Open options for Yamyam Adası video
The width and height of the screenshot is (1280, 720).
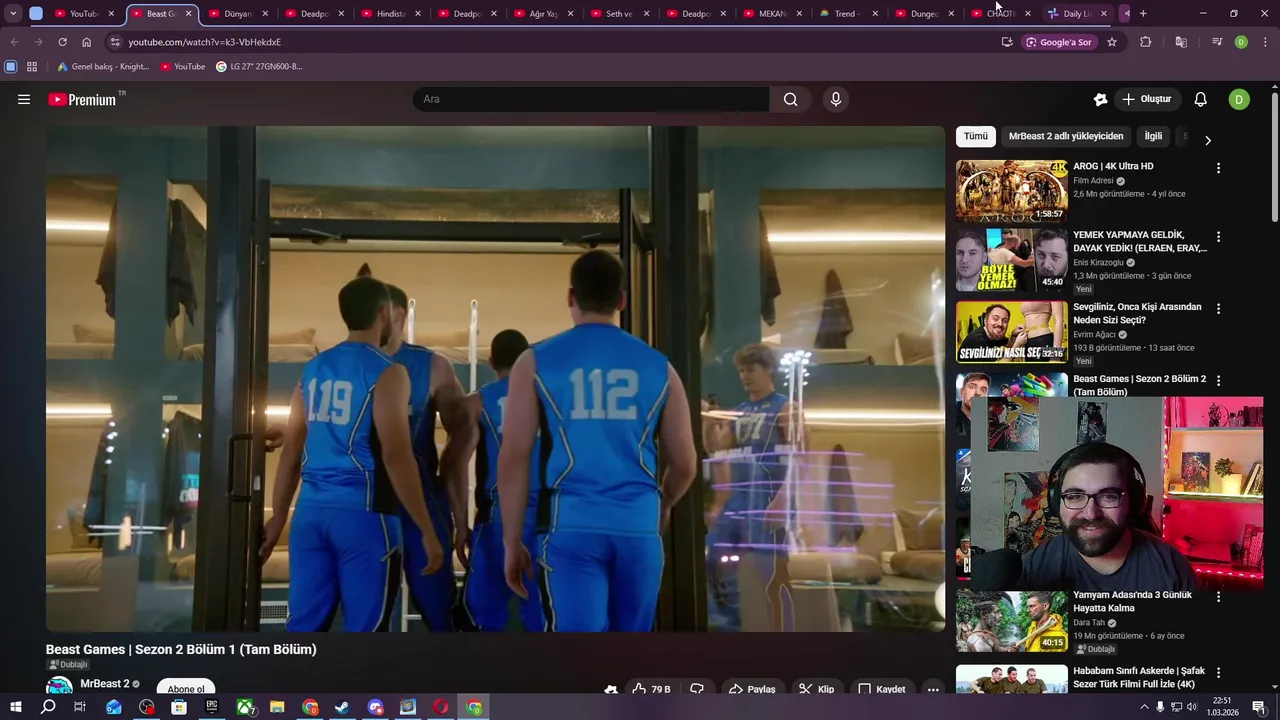[x=1218, y=597]
